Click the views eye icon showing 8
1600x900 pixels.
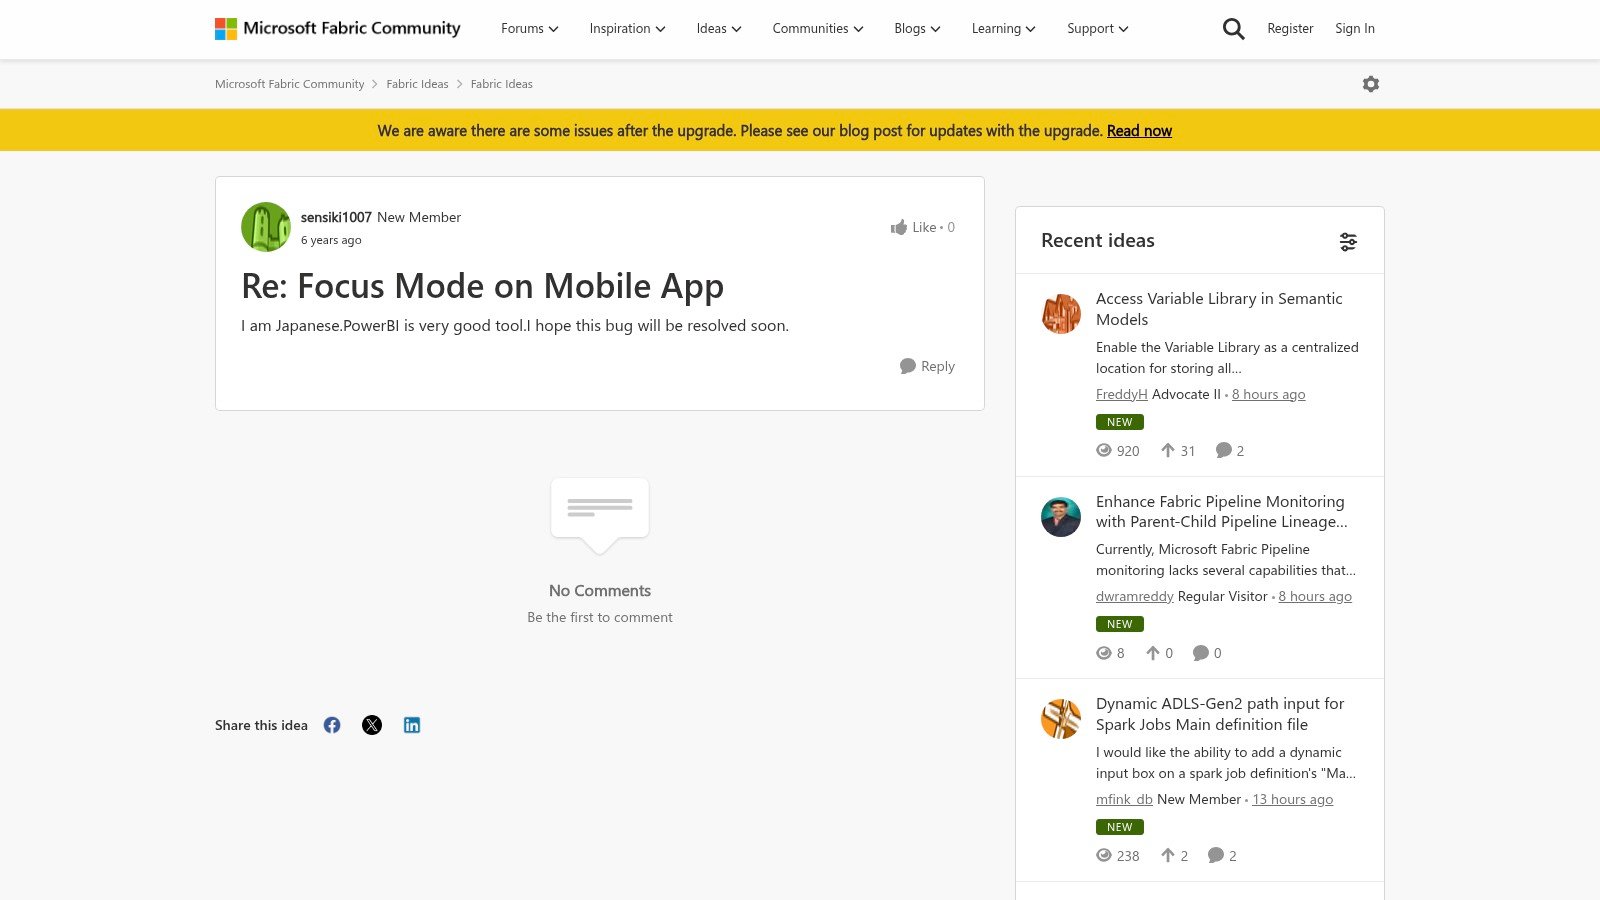pos(1104,653)
